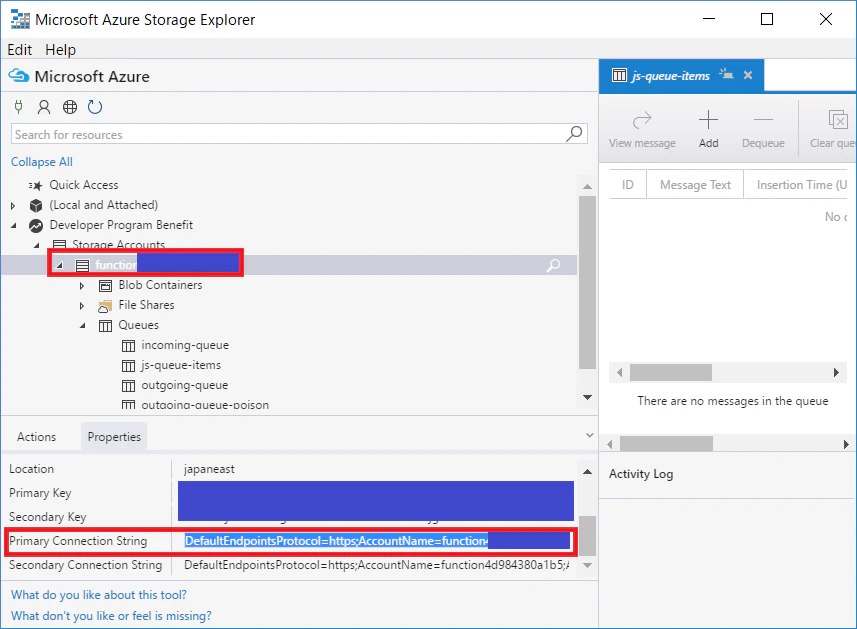Click the Primary Connection String value
The height and width of the screenshot is (629, 857).
click(x=377, y=541)
